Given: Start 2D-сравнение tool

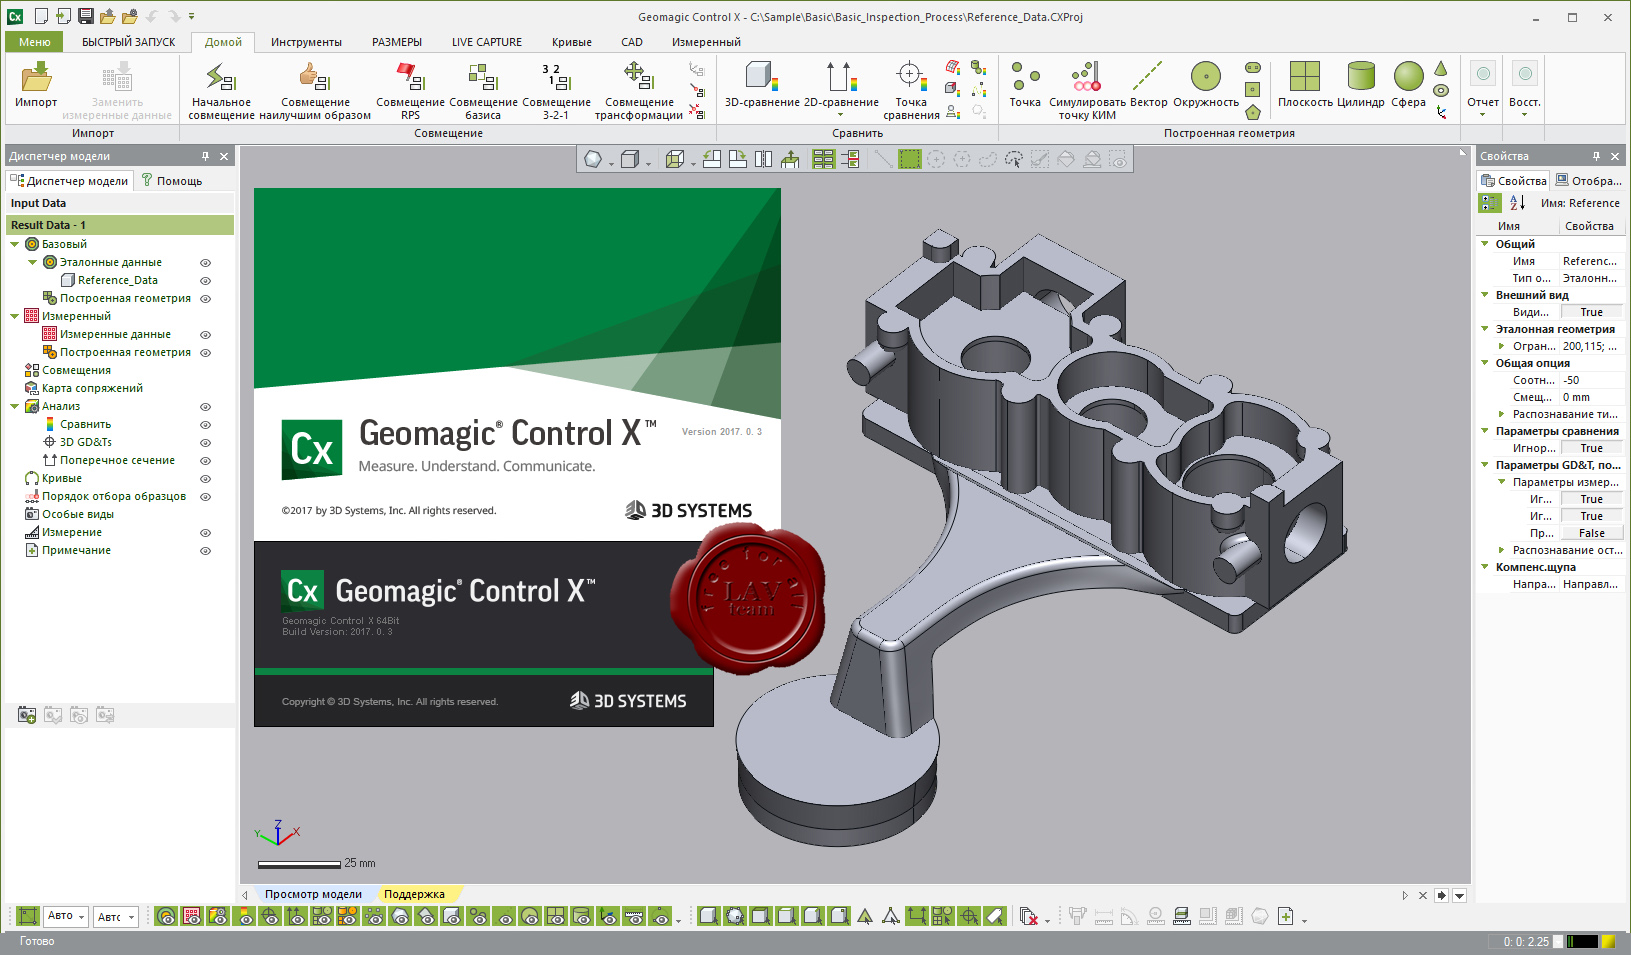Looking at the screenshot, I should (841, 88).
